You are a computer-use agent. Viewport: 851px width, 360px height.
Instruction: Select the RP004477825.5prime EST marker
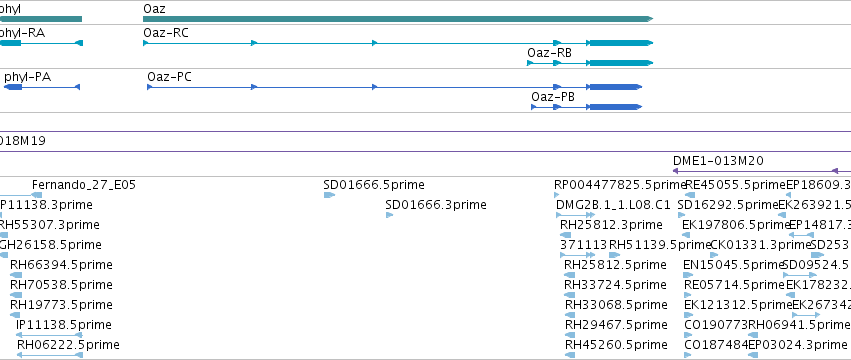pos(556,195)
